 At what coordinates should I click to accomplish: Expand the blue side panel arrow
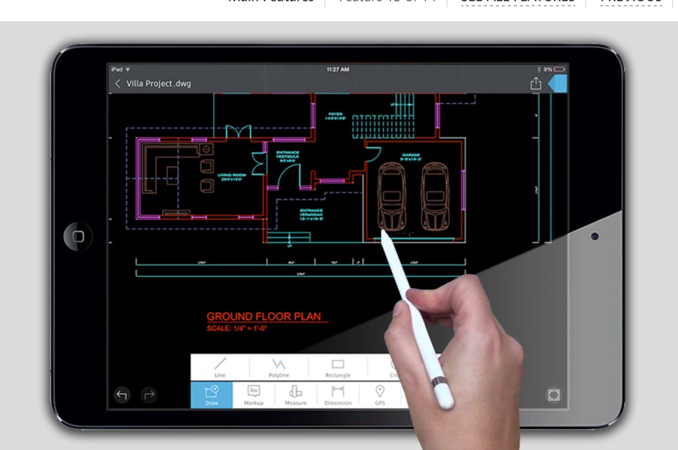pos(557,83)
